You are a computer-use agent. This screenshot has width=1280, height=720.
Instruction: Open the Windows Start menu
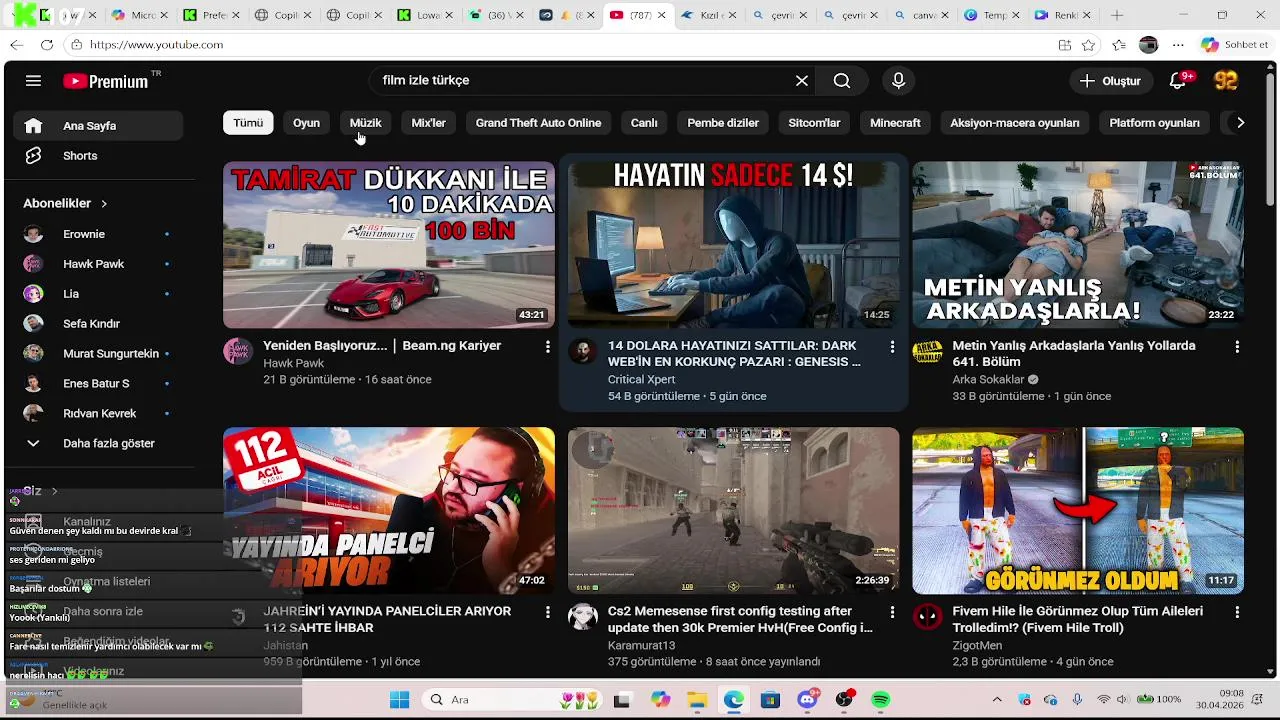[x=399, y=700]
